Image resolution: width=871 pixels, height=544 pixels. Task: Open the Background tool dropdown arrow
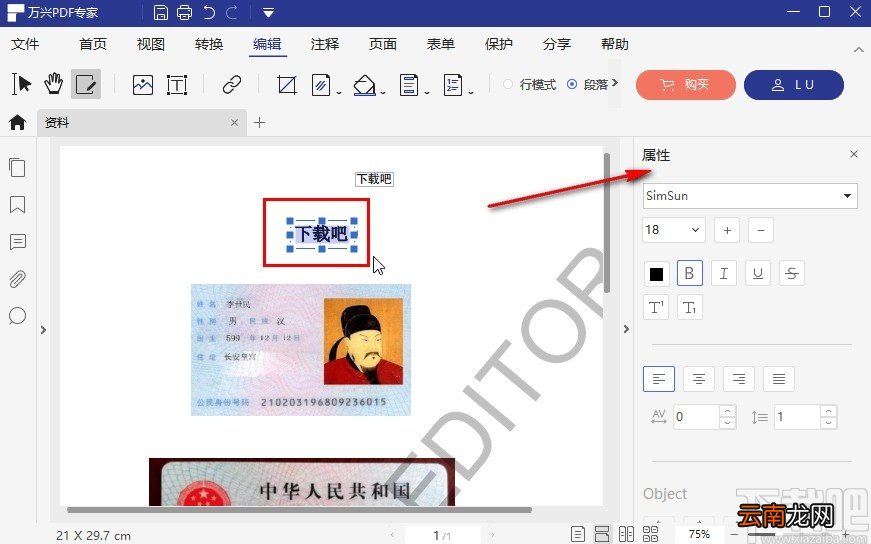click(x=383, y=92)
